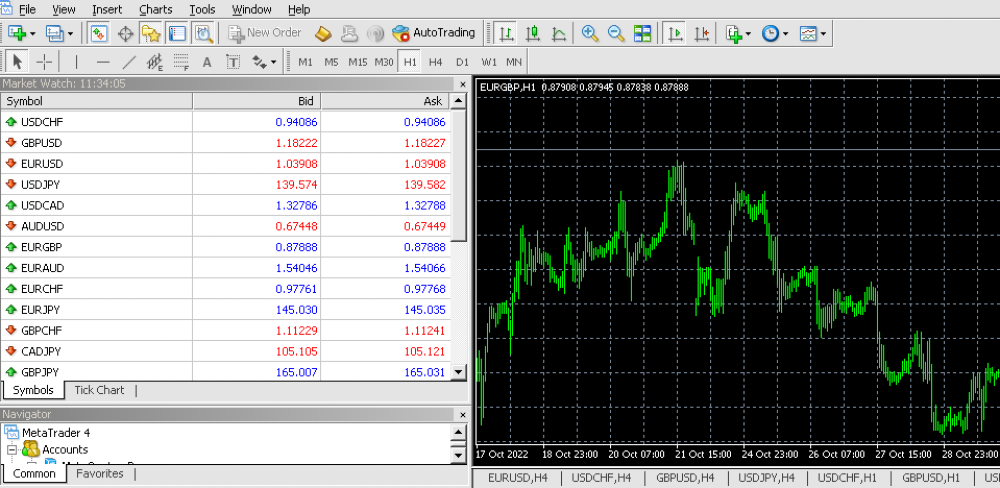Viewport: 1000px width, 488px height.
Task: Select the Text 'A' tool
Action: [207, 62]
